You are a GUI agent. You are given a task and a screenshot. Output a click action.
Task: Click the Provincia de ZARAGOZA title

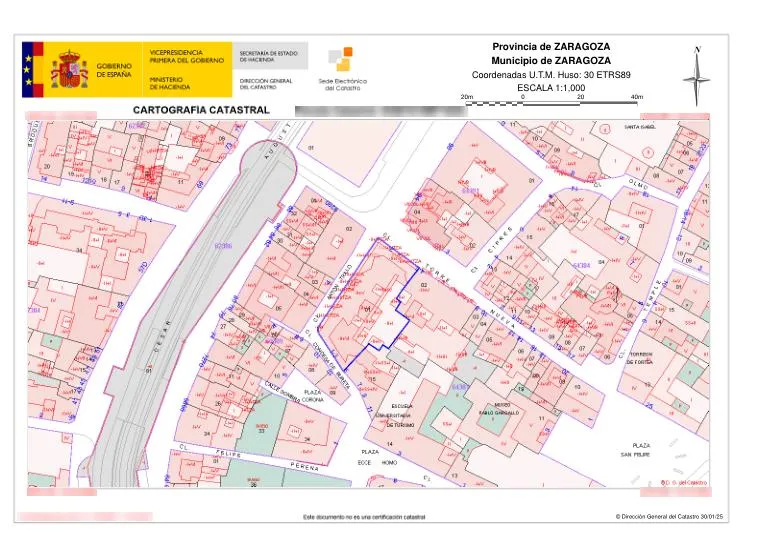(x=551, y=47)
